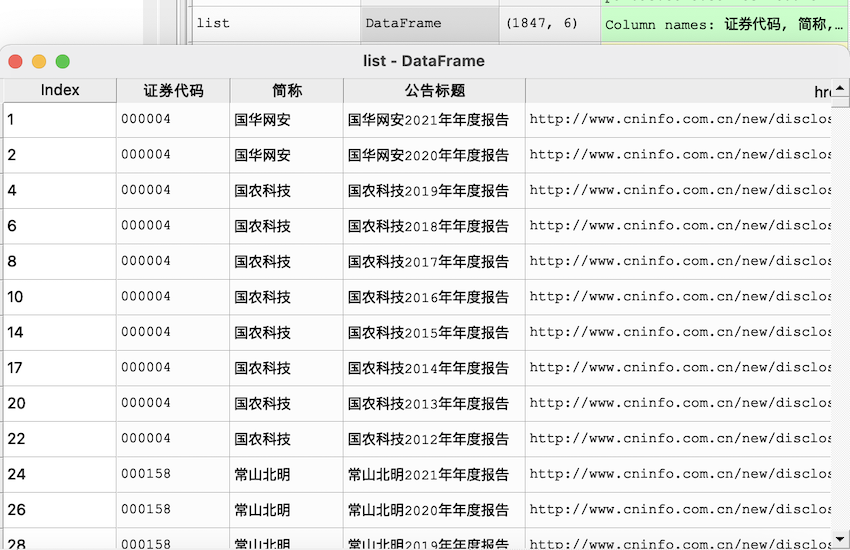Screen dimensions: 850x550
Task: Select 常山北明 name in row index 24
Action: (x=287, y=475)
